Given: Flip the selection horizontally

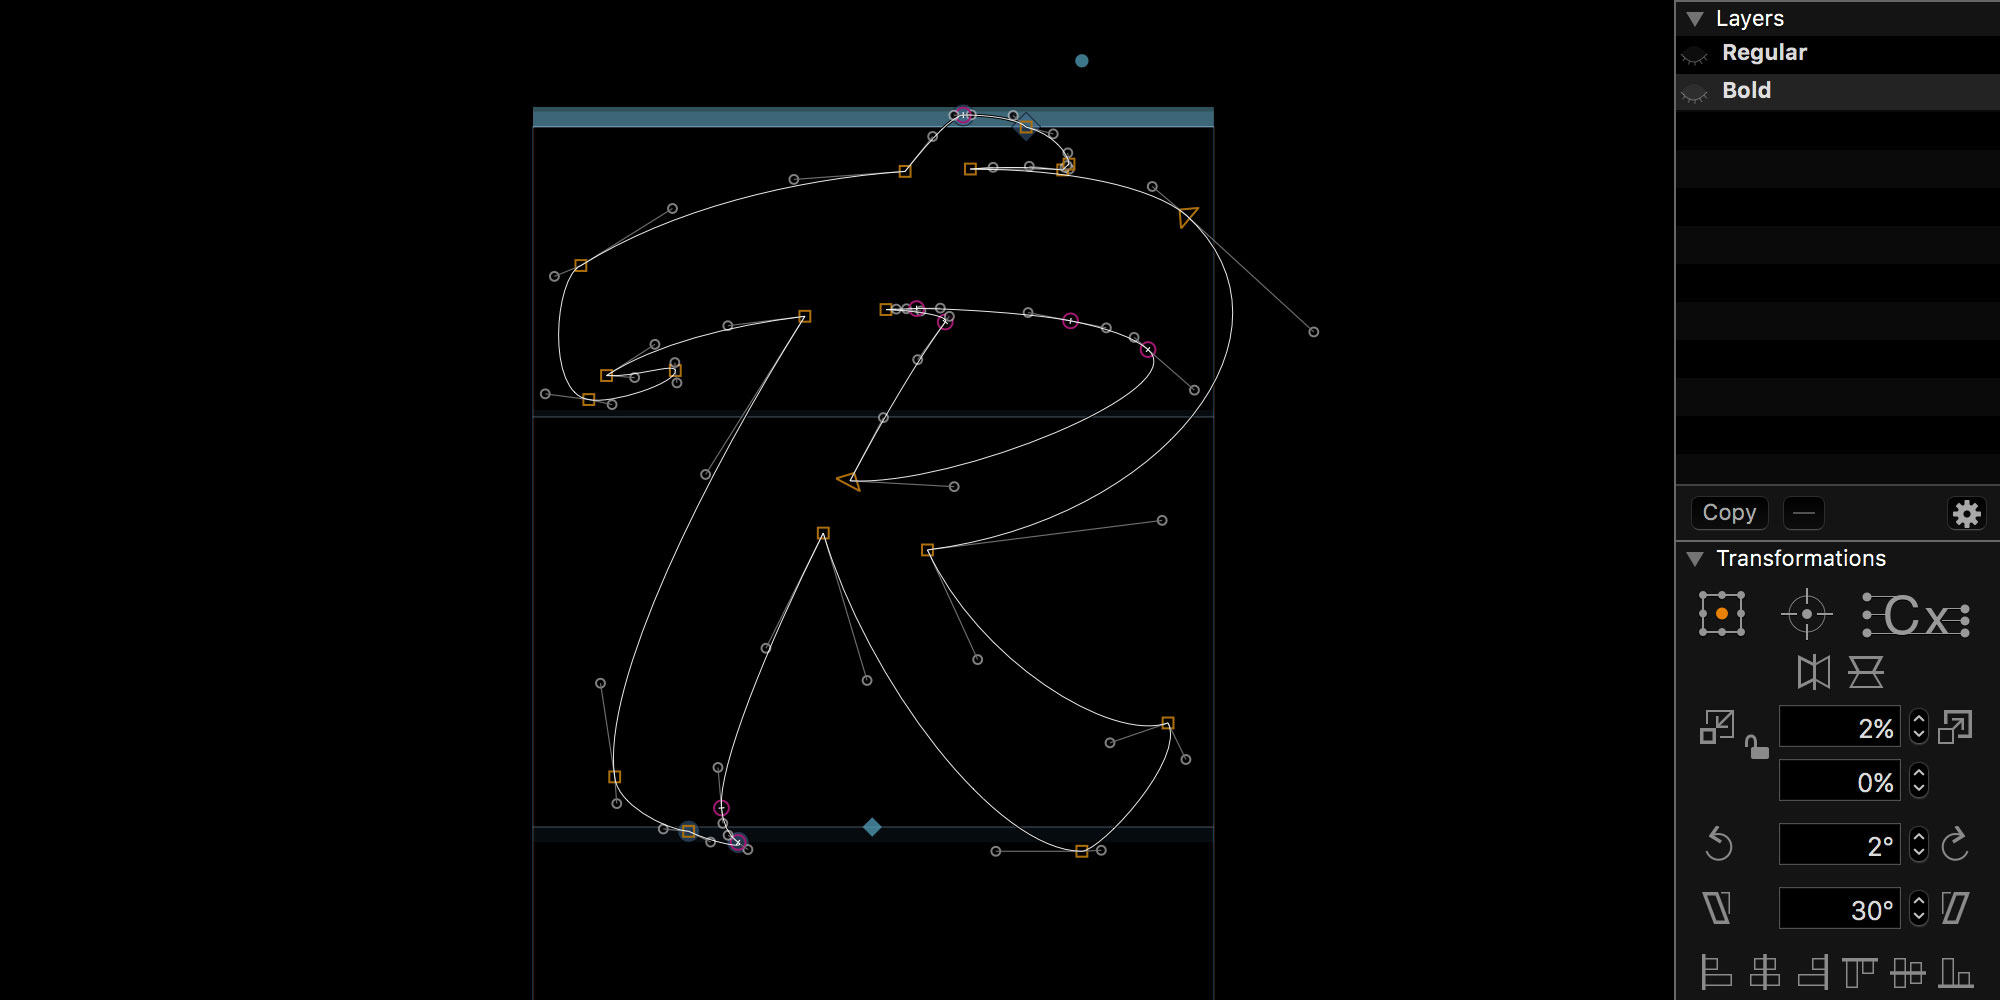Looking at the screenshot, I should tap(1813, 672).
